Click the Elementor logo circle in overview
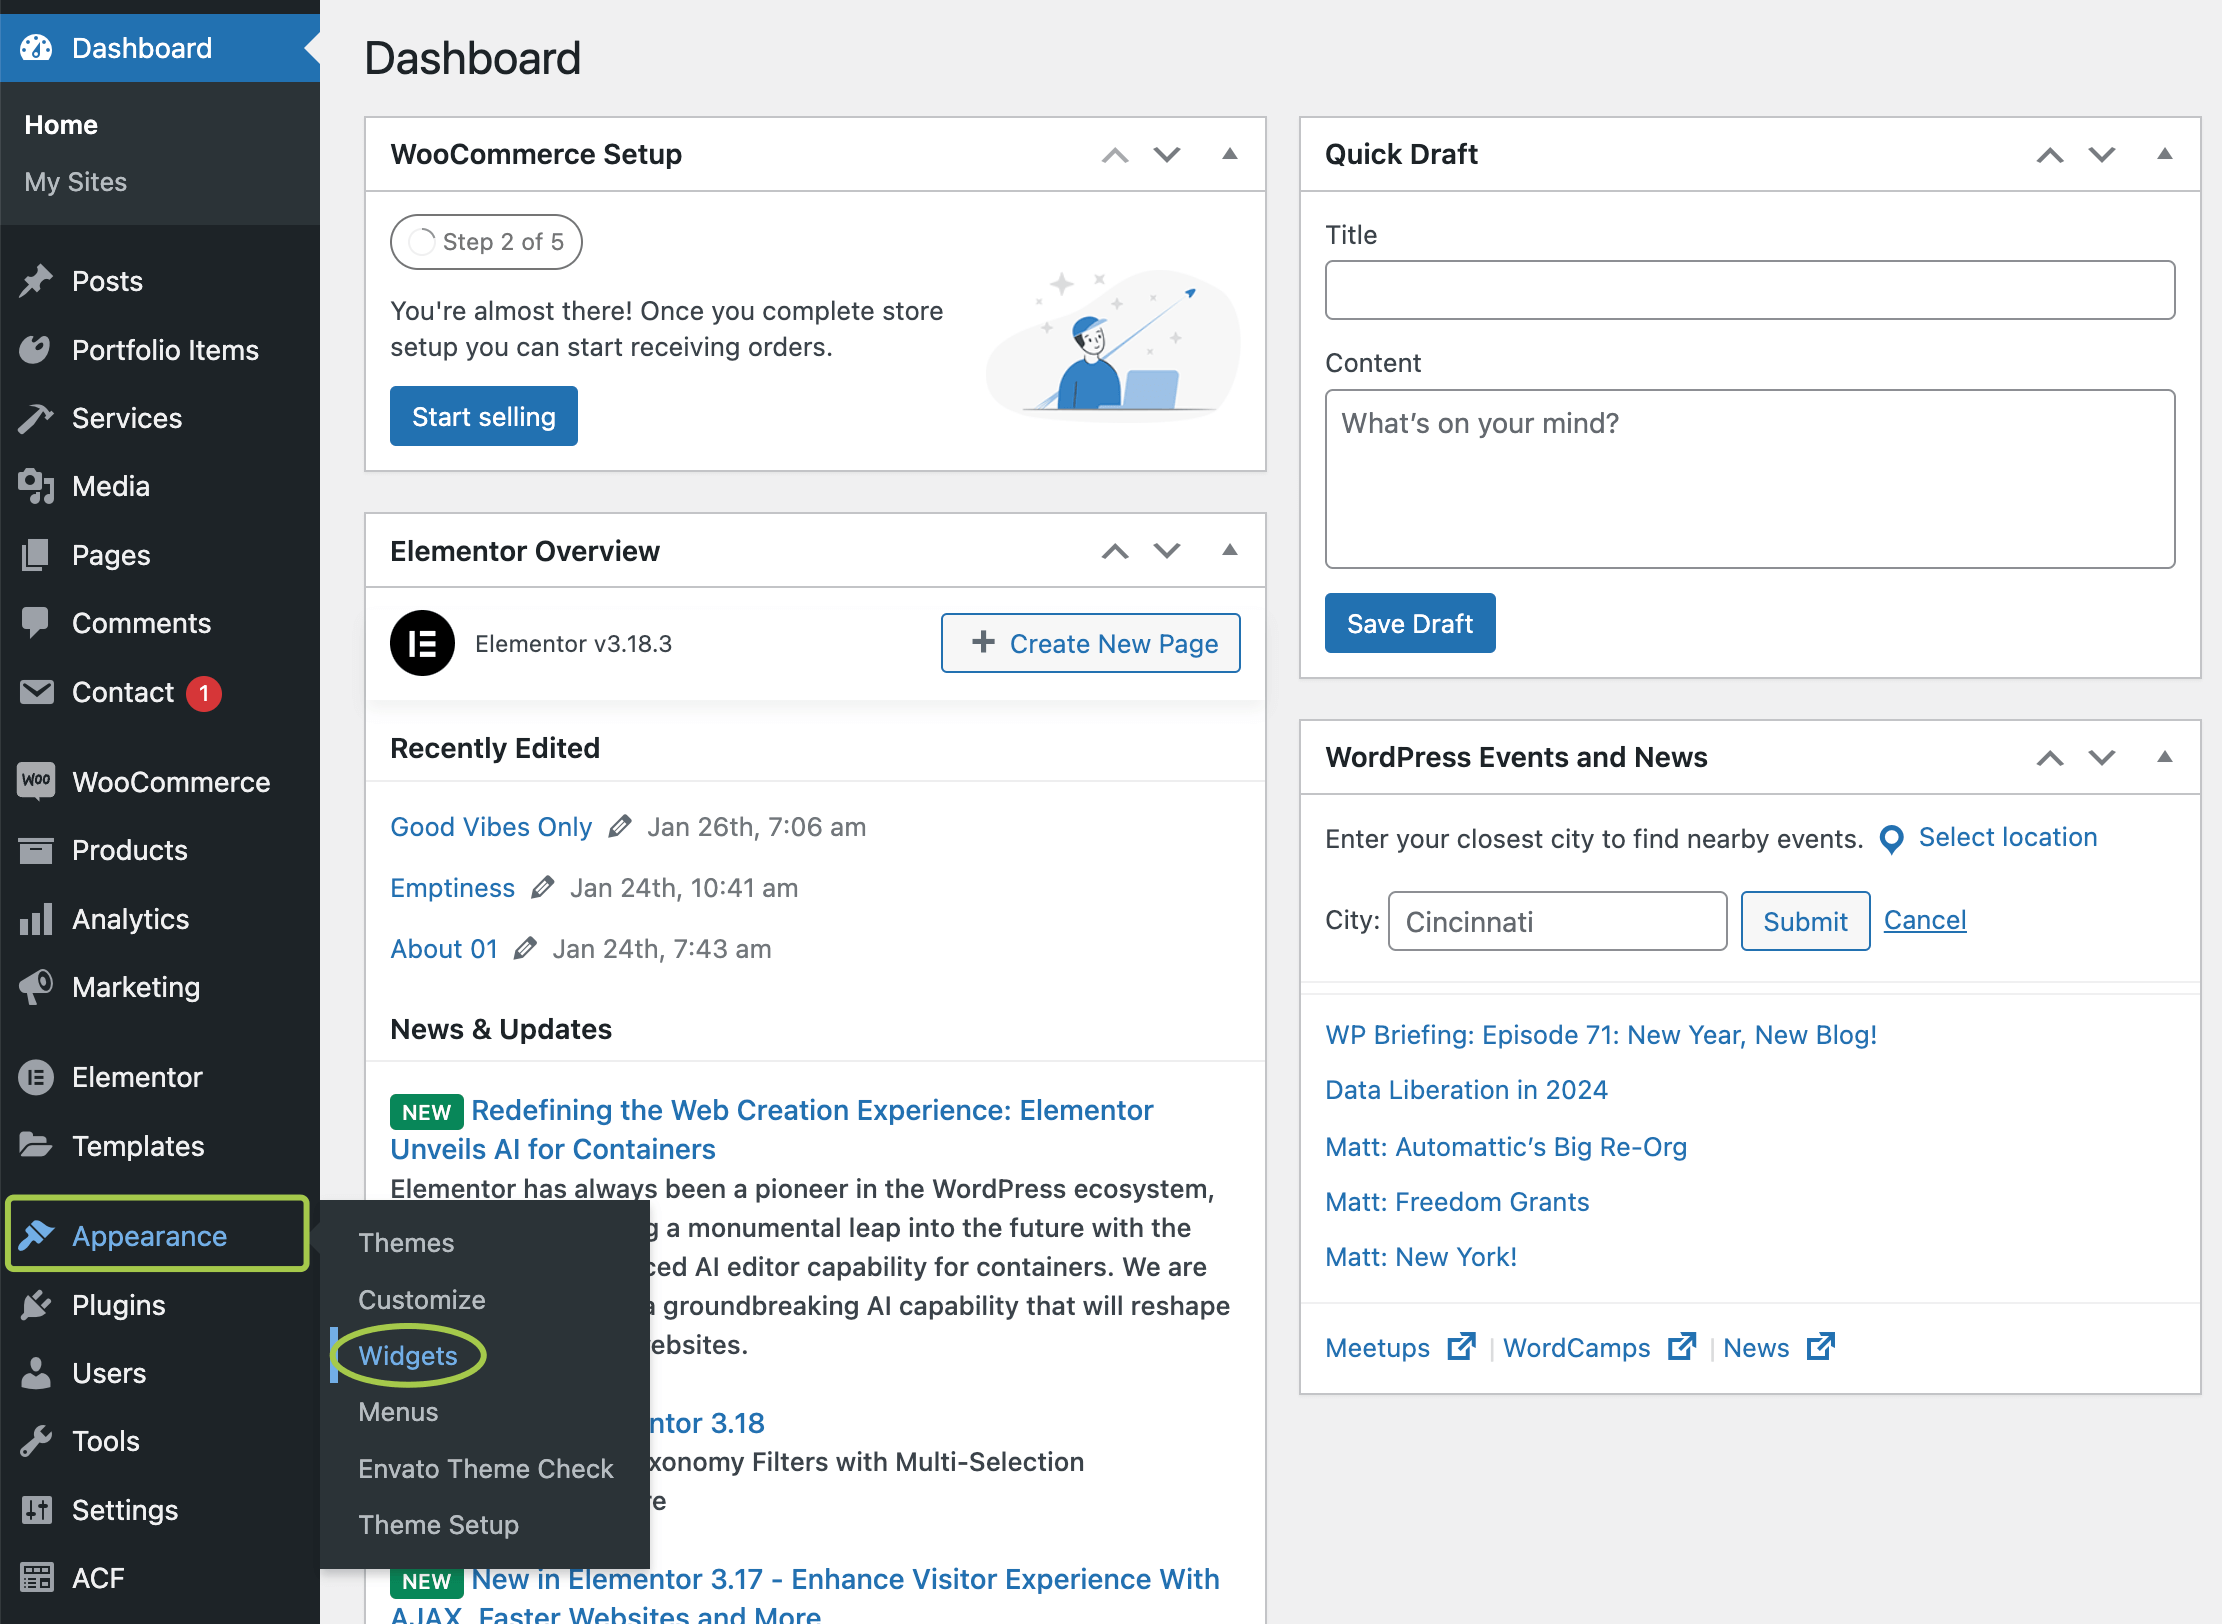This screenshot has width=2222, height=1624. point(422,643)
